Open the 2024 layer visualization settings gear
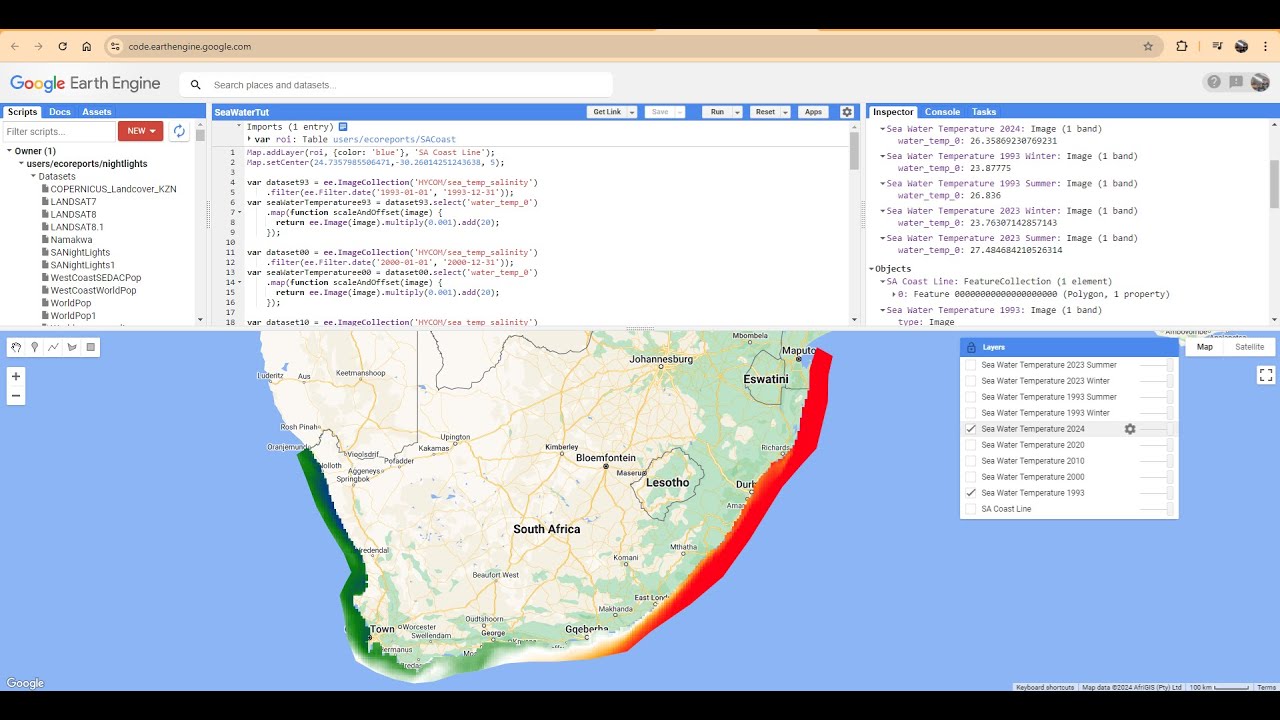1280x720 pixels. click(x=1130, y=429)
